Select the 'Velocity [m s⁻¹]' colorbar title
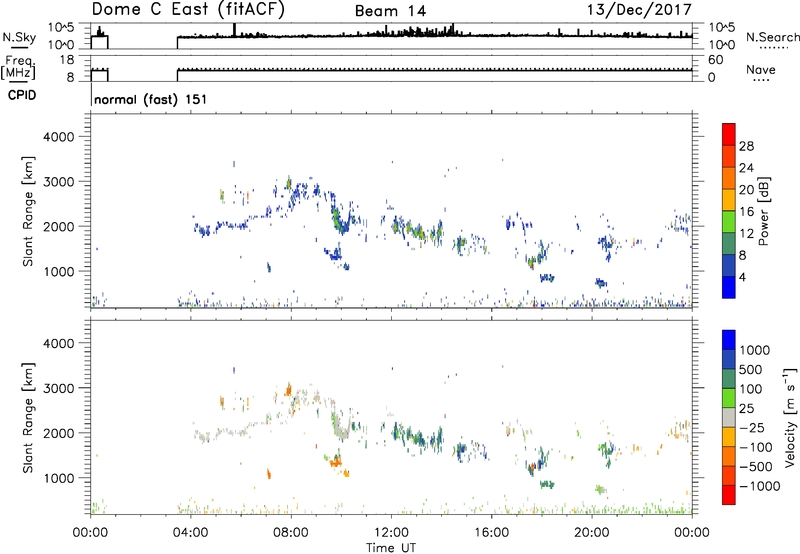Viewport: 800px width, 554px height. [x=790, y=417]
